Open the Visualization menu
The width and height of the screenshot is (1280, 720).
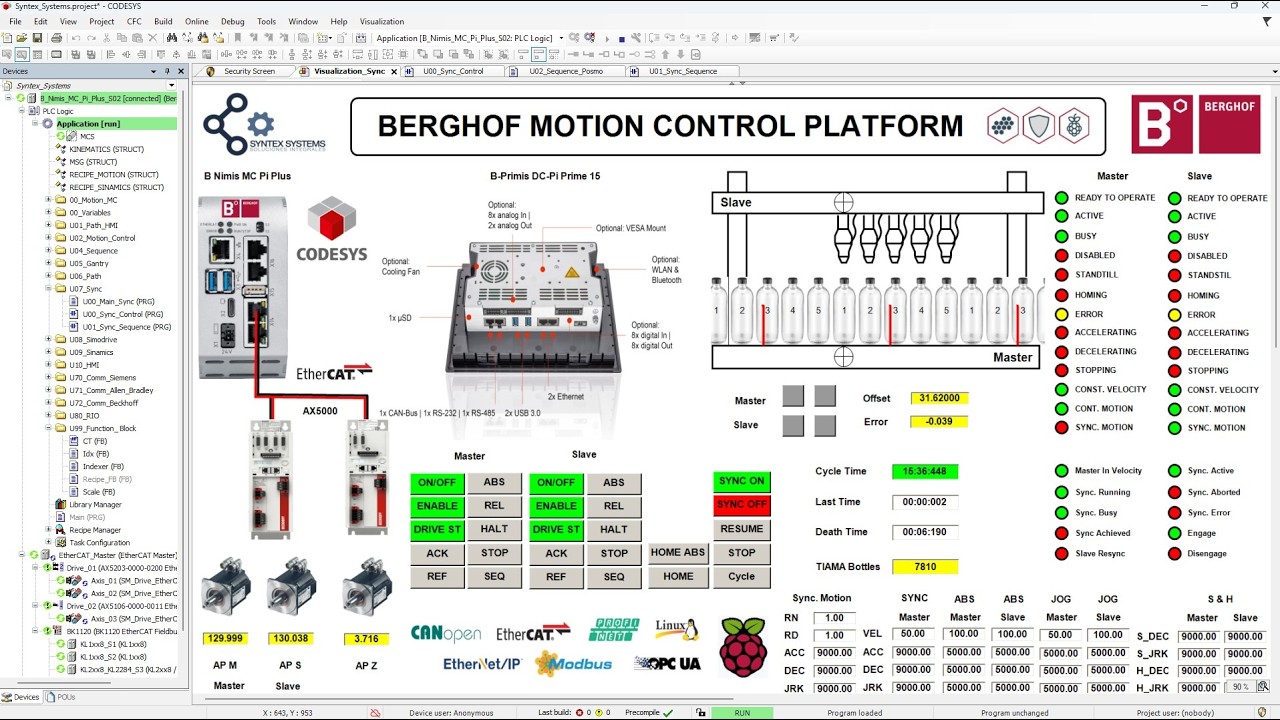(x=382, y=21)
